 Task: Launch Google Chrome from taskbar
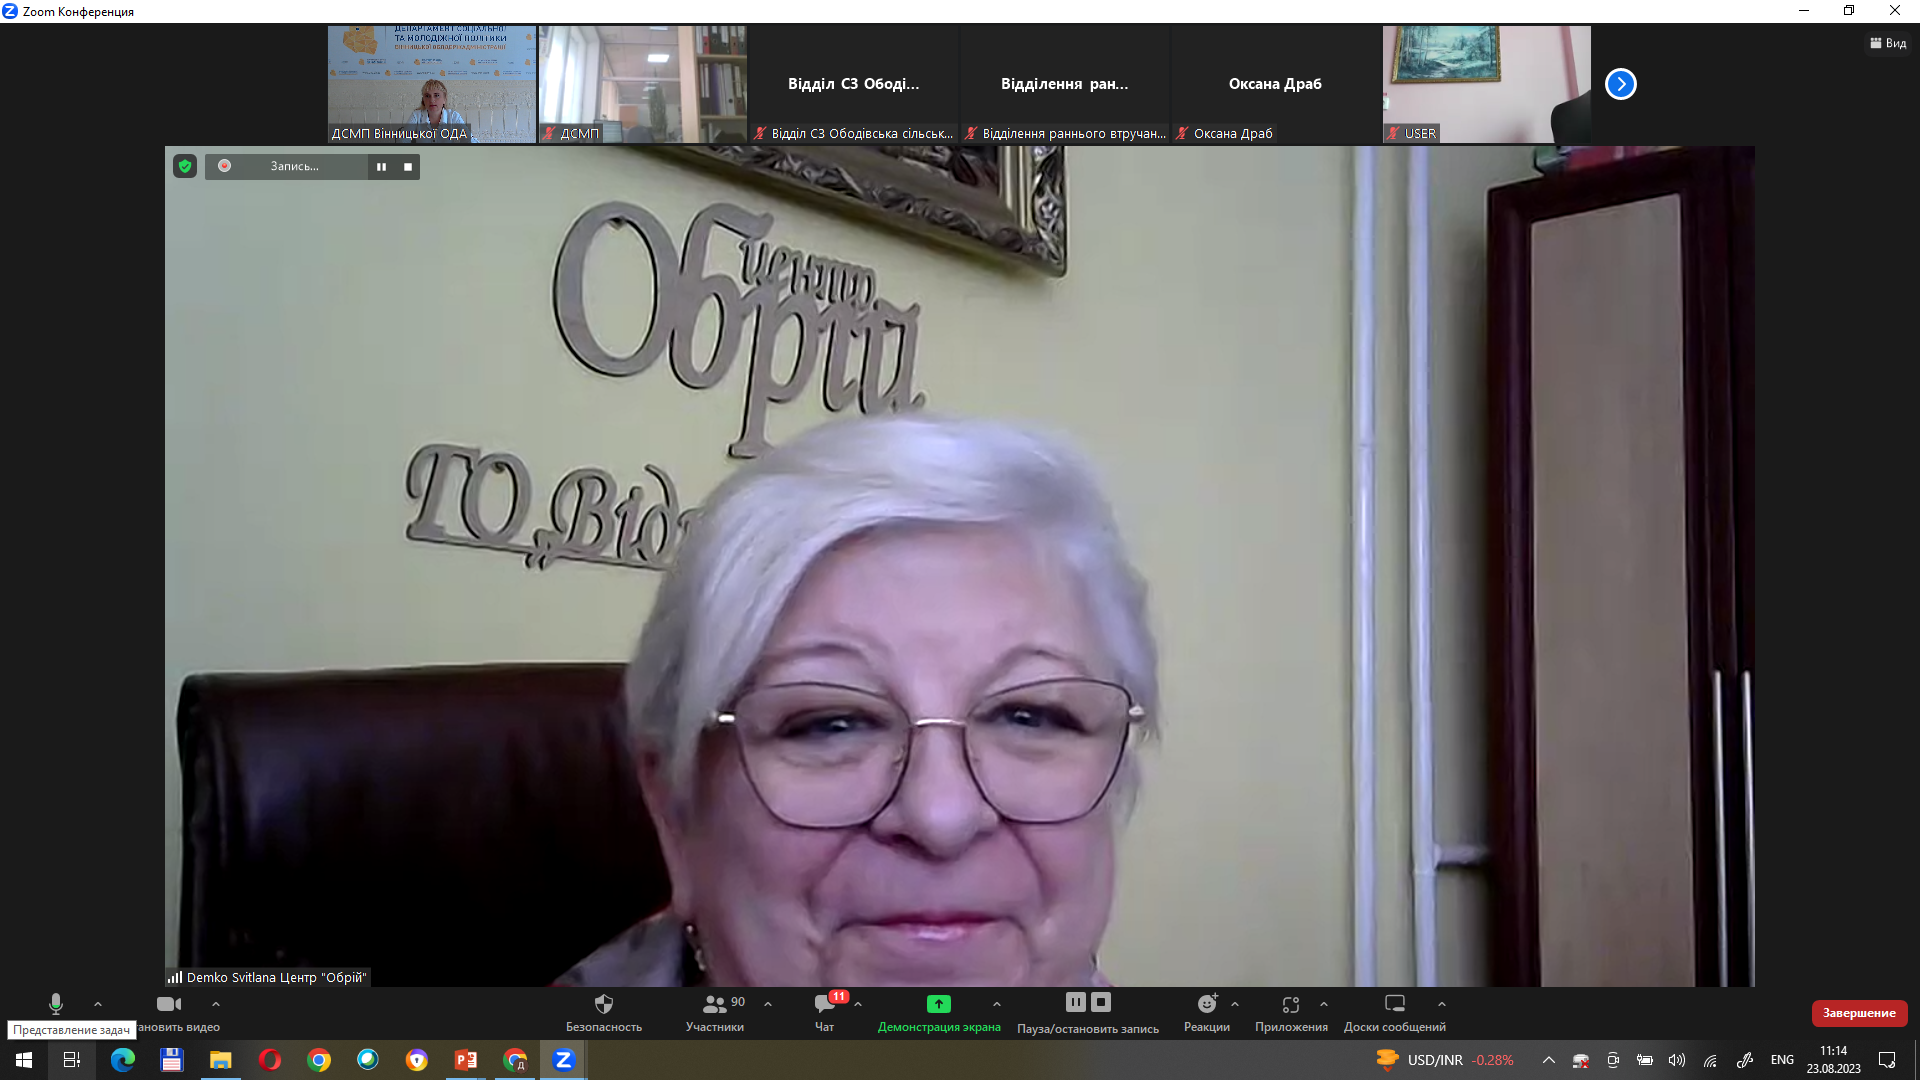coord(319,1060)
